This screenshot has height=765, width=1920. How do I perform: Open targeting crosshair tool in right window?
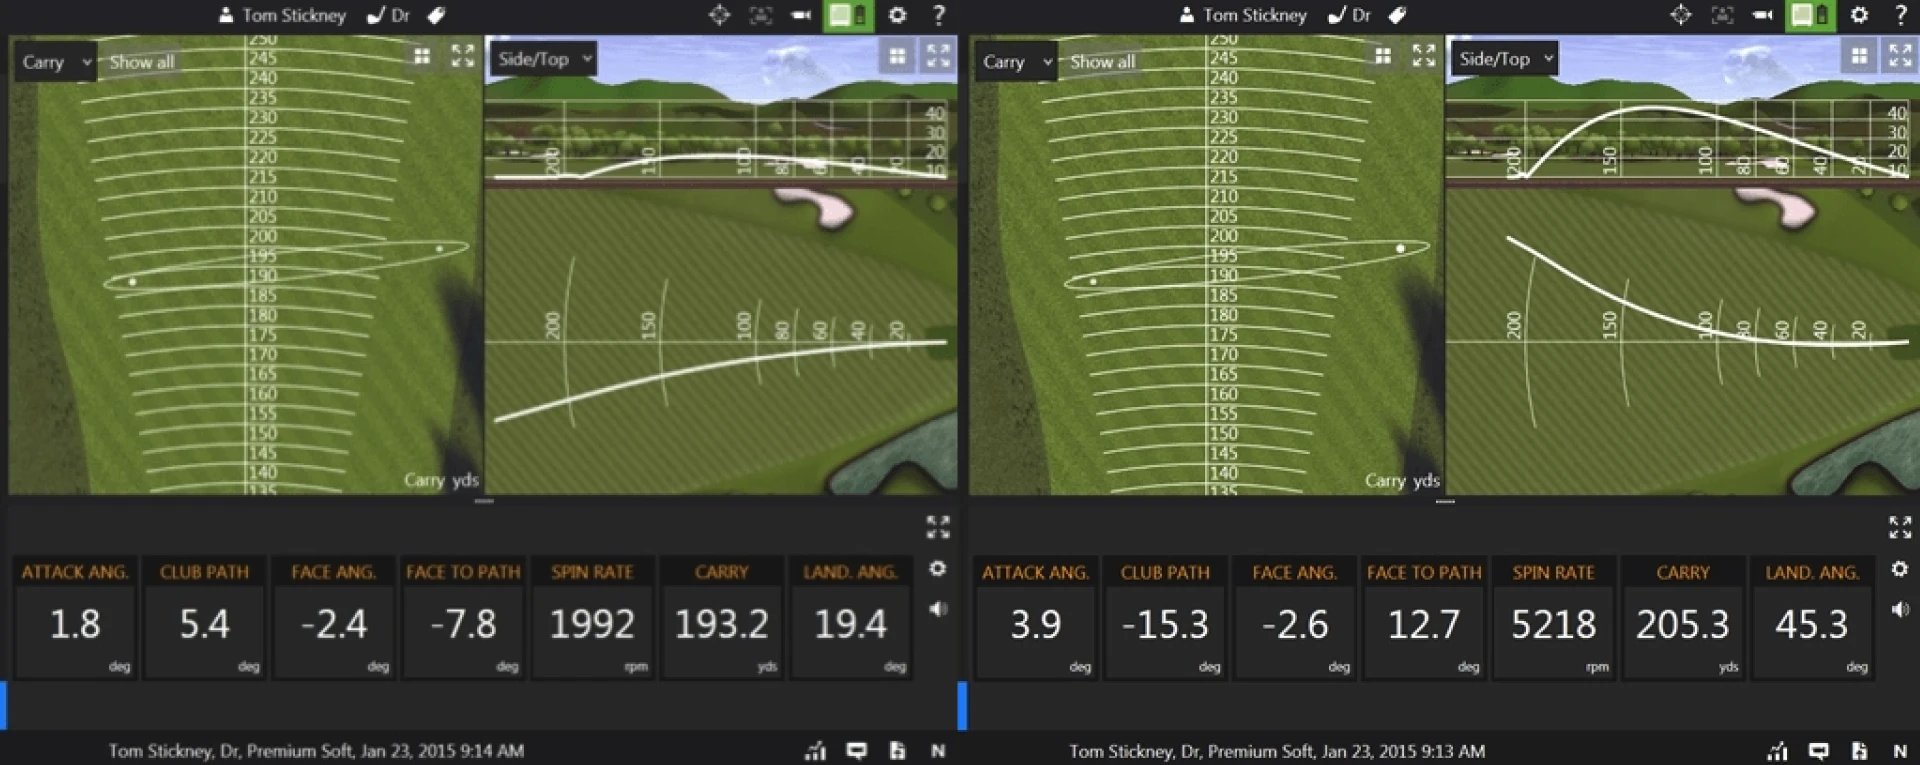coord(1680,15)
